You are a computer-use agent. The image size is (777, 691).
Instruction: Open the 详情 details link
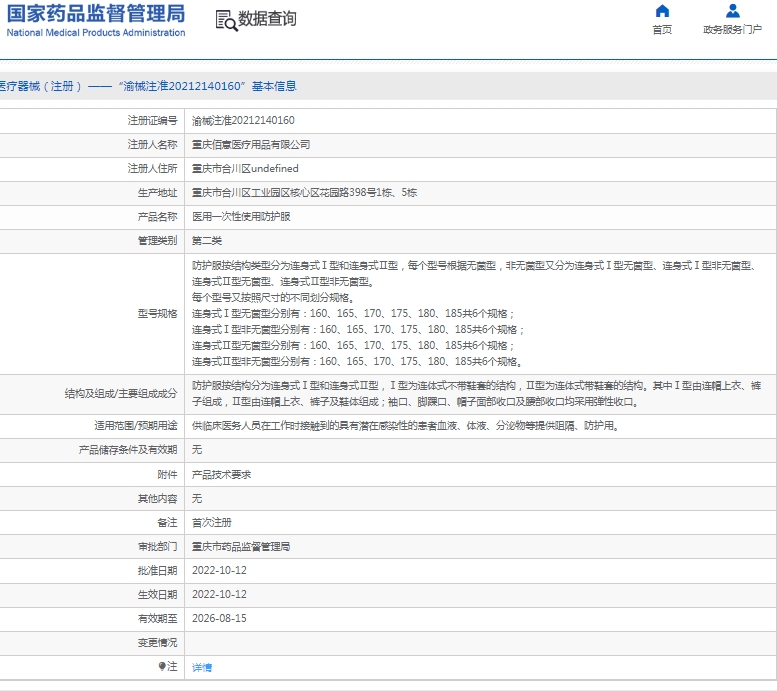tap(202, 667)
